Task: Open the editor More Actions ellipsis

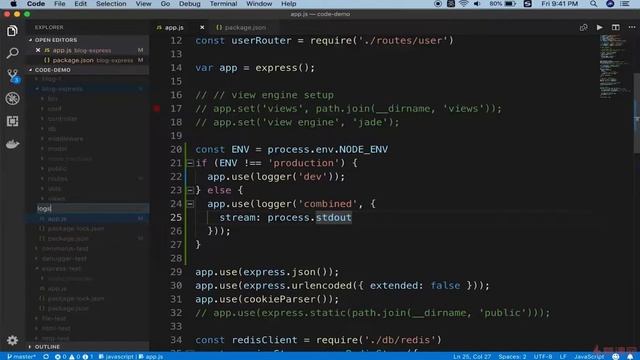Action: 631,27
